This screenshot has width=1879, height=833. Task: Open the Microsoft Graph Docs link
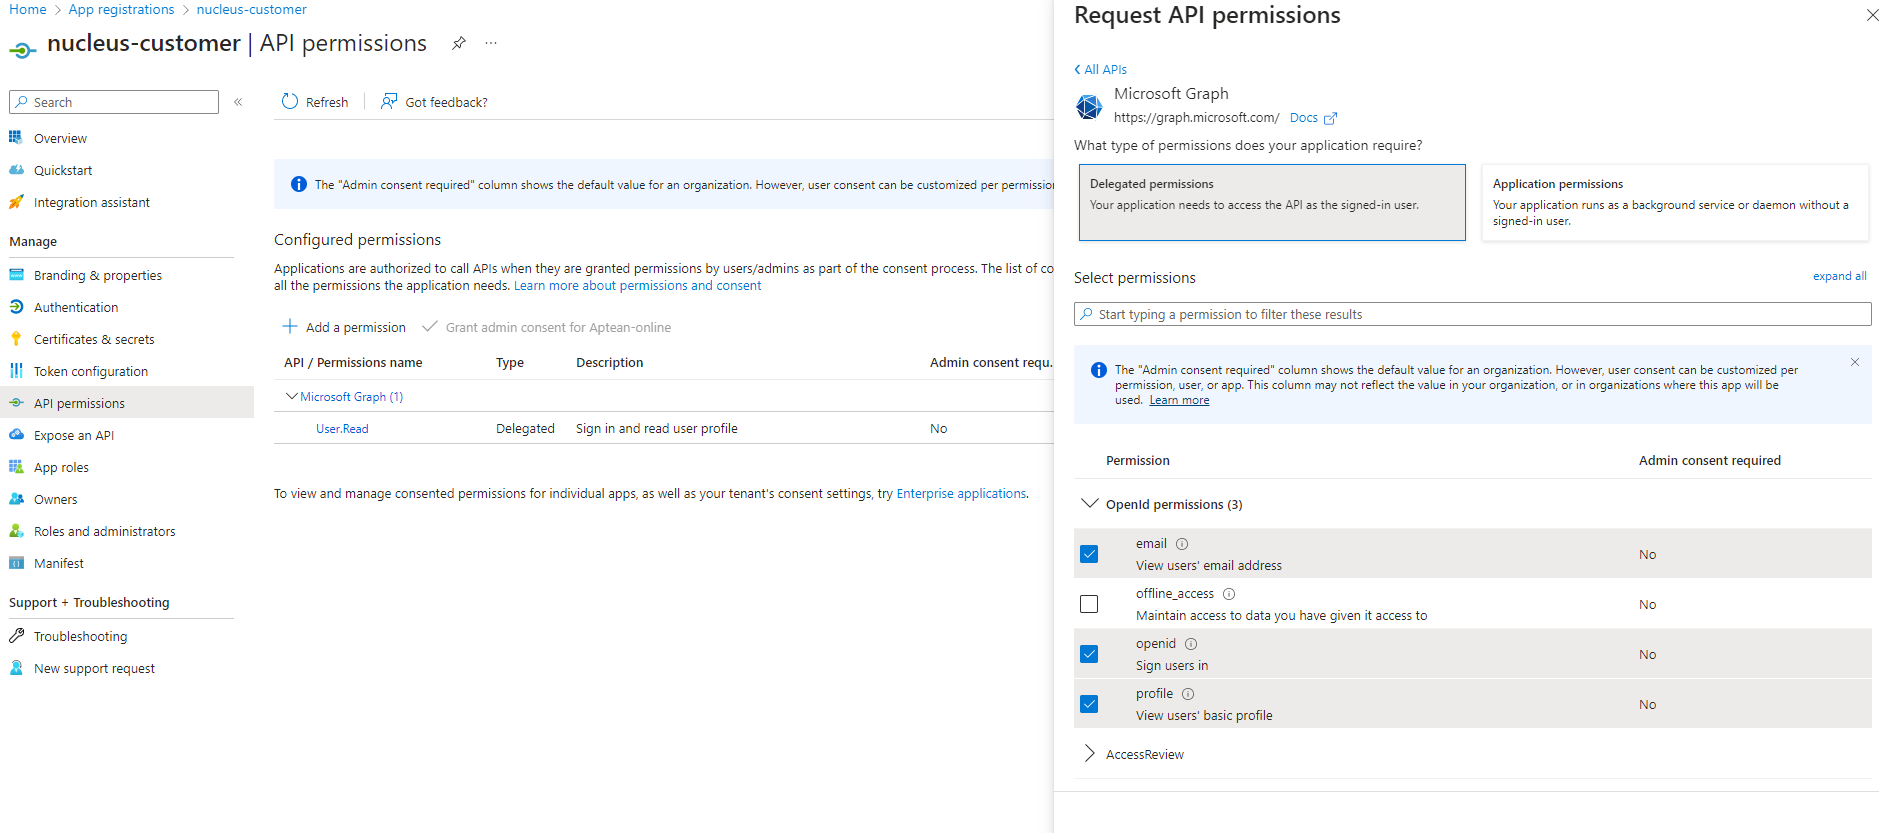coord(1312,117)
